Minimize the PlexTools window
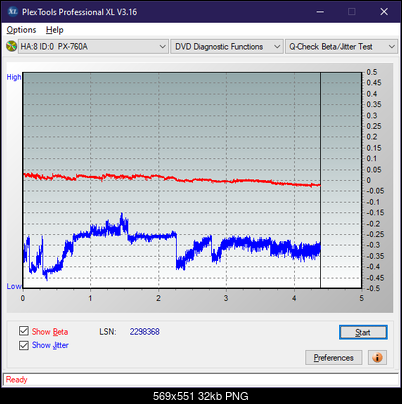This screenshot has width=402, height=404. point(320,12)
